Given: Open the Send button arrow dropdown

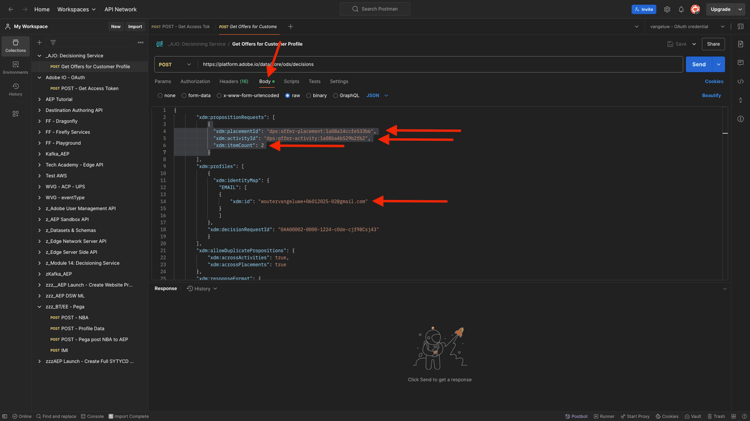Looking at the screenshot, I should click(718, 65).
